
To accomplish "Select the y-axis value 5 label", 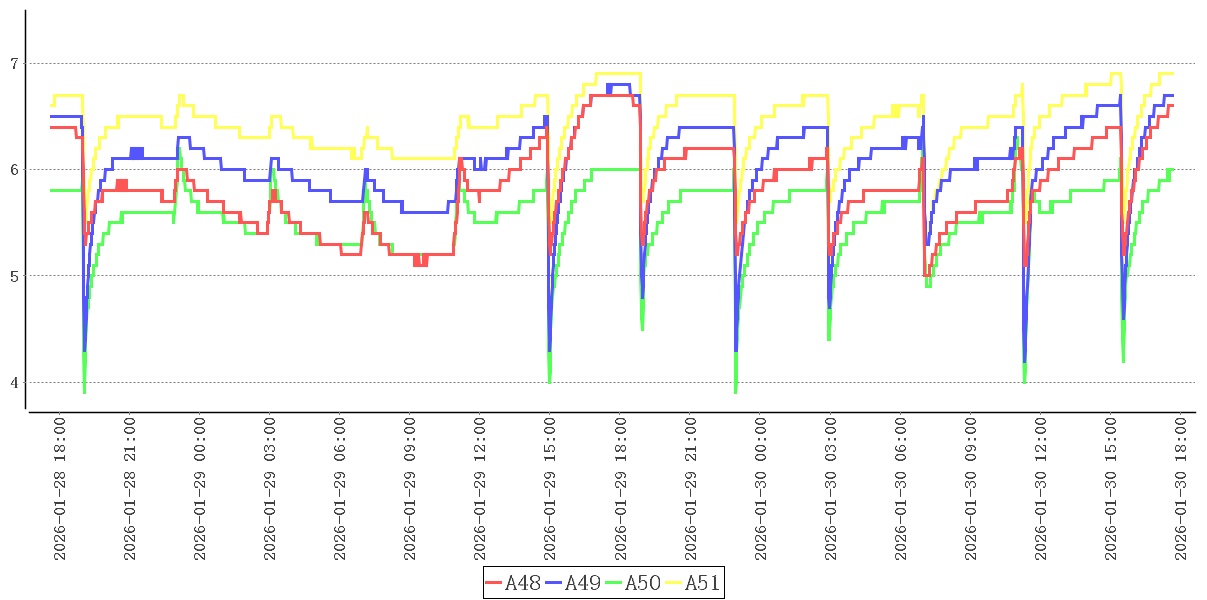I will [12, 276].
